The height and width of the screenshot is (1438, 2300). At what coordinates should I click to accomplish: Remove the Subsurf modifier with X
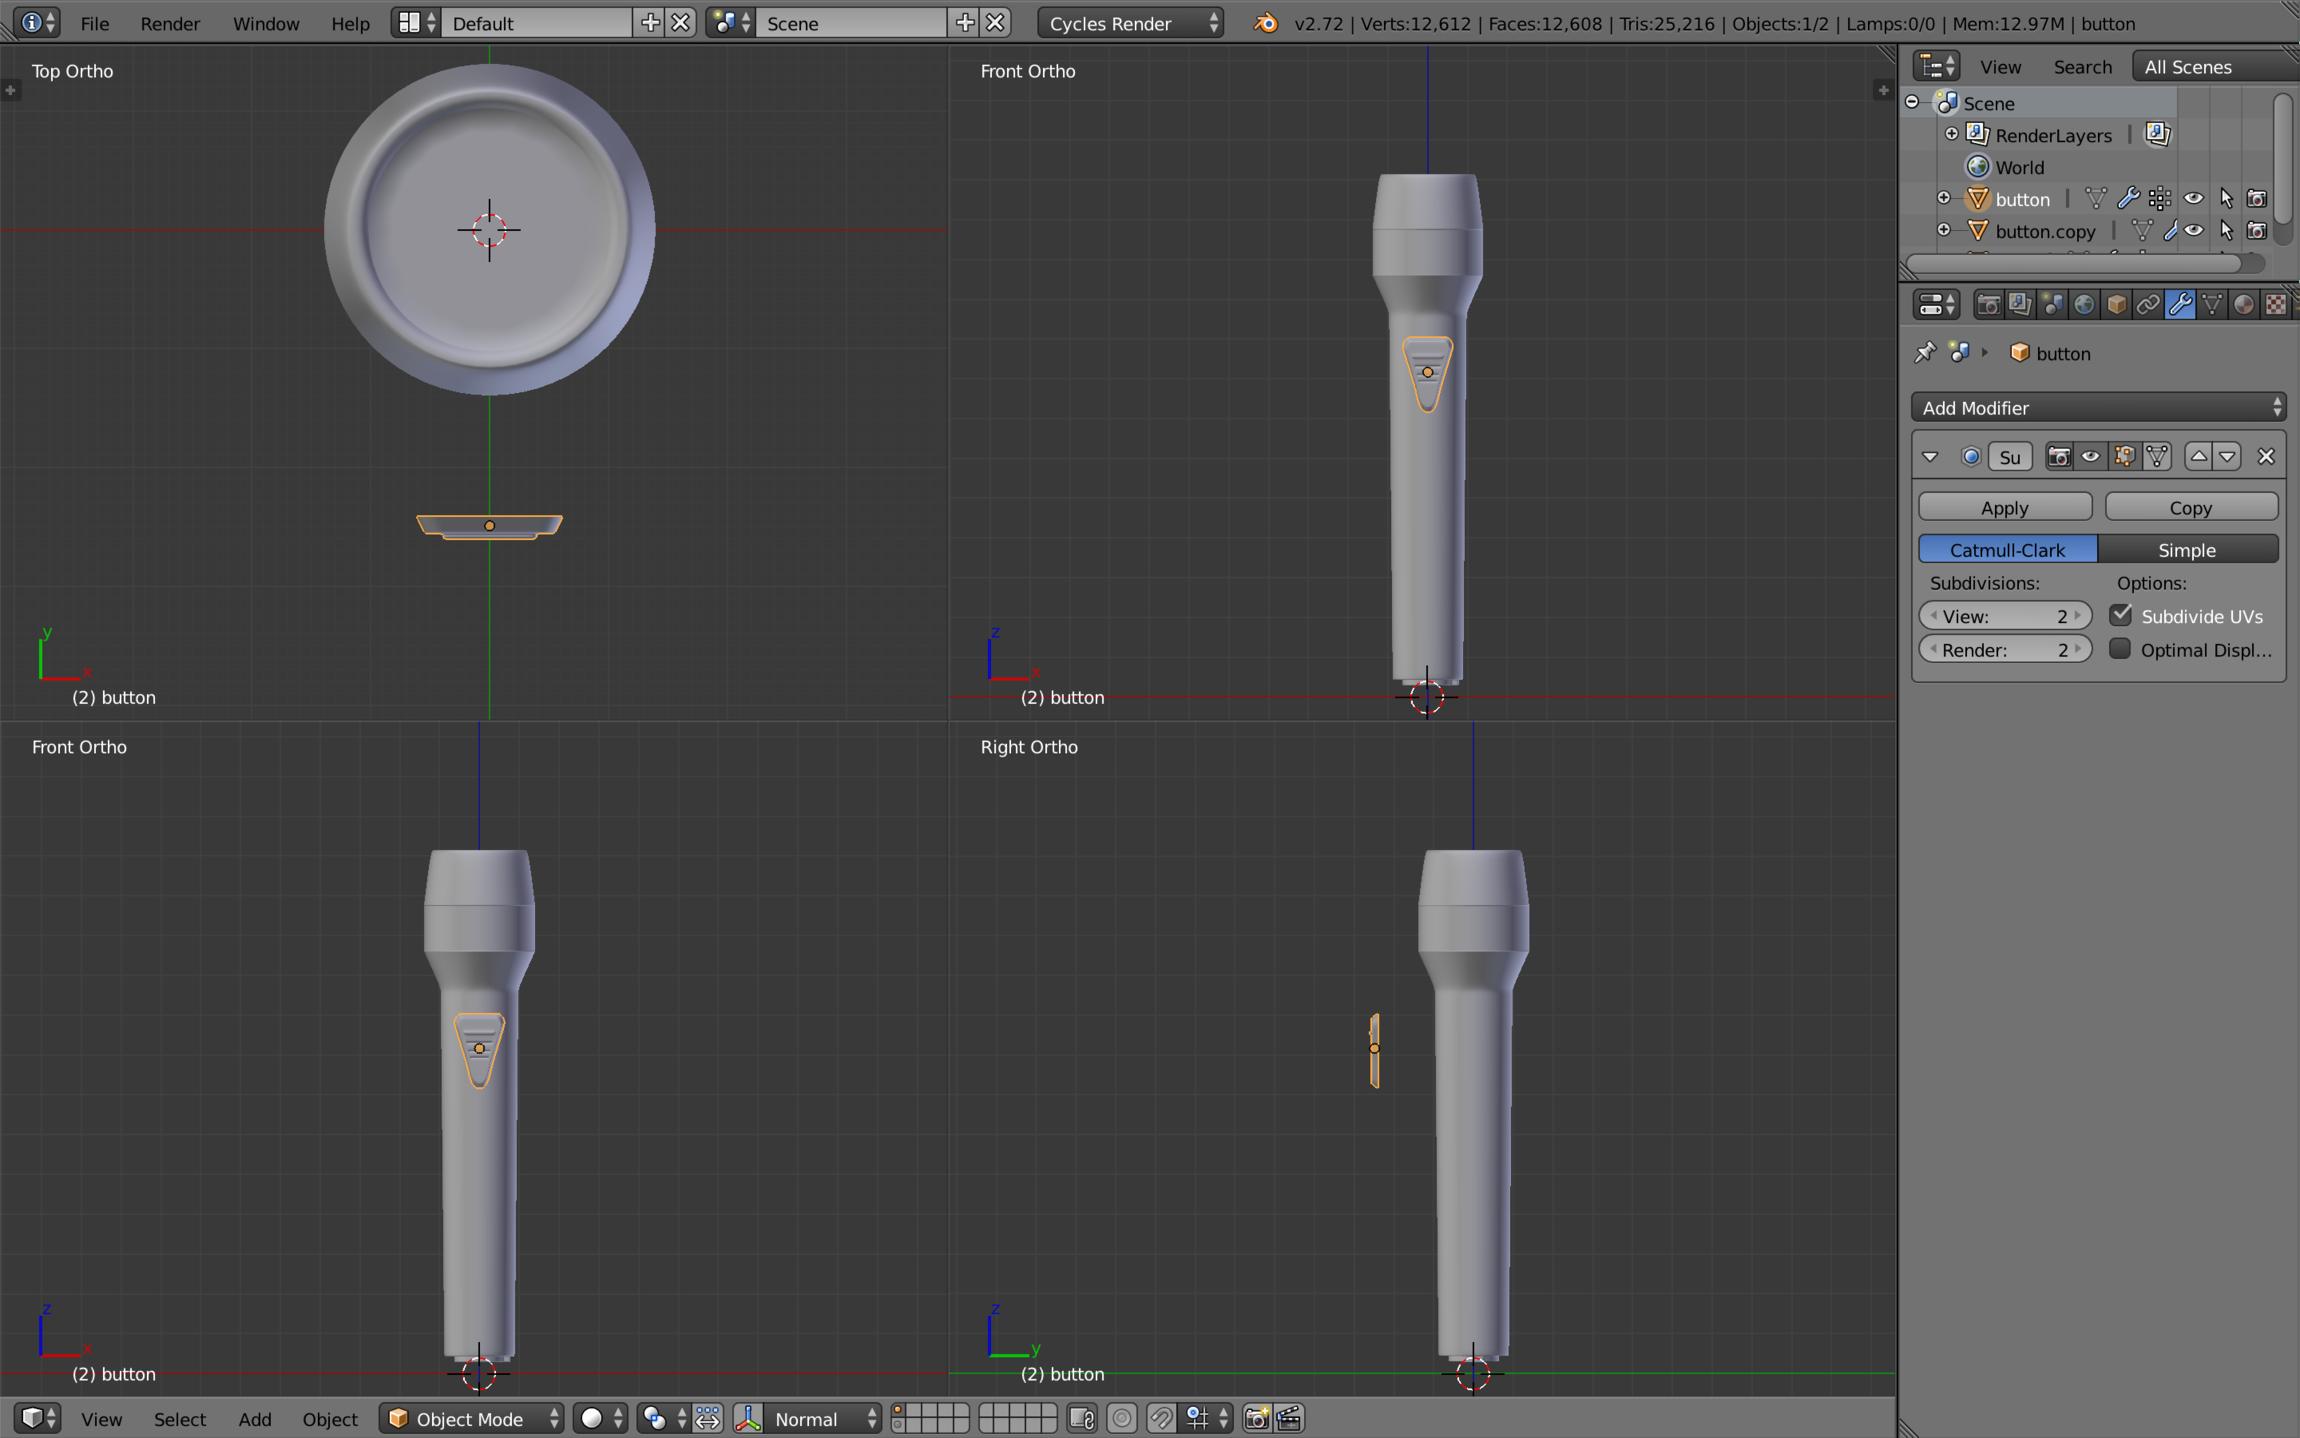(2266, 457)
